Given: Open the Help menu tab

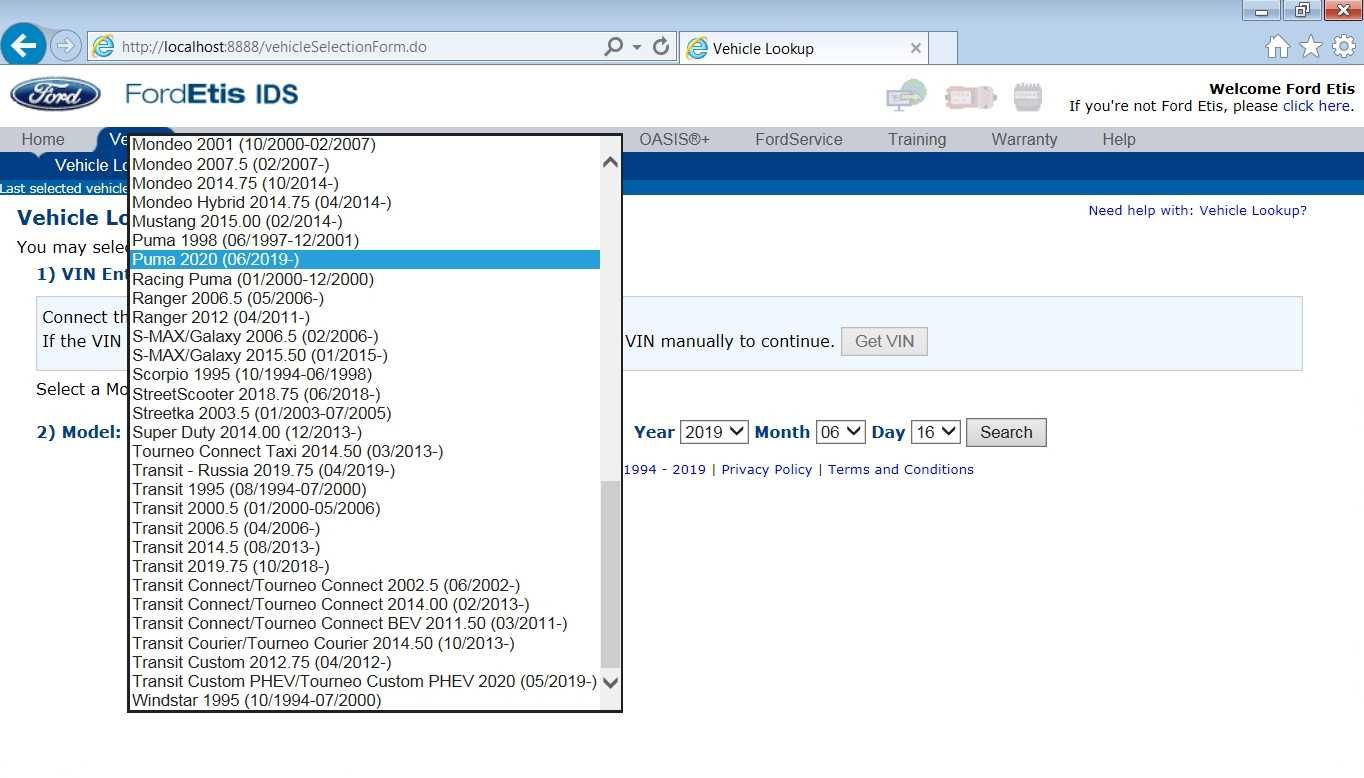Looking at the screenshot, I should click(1119, 140).
